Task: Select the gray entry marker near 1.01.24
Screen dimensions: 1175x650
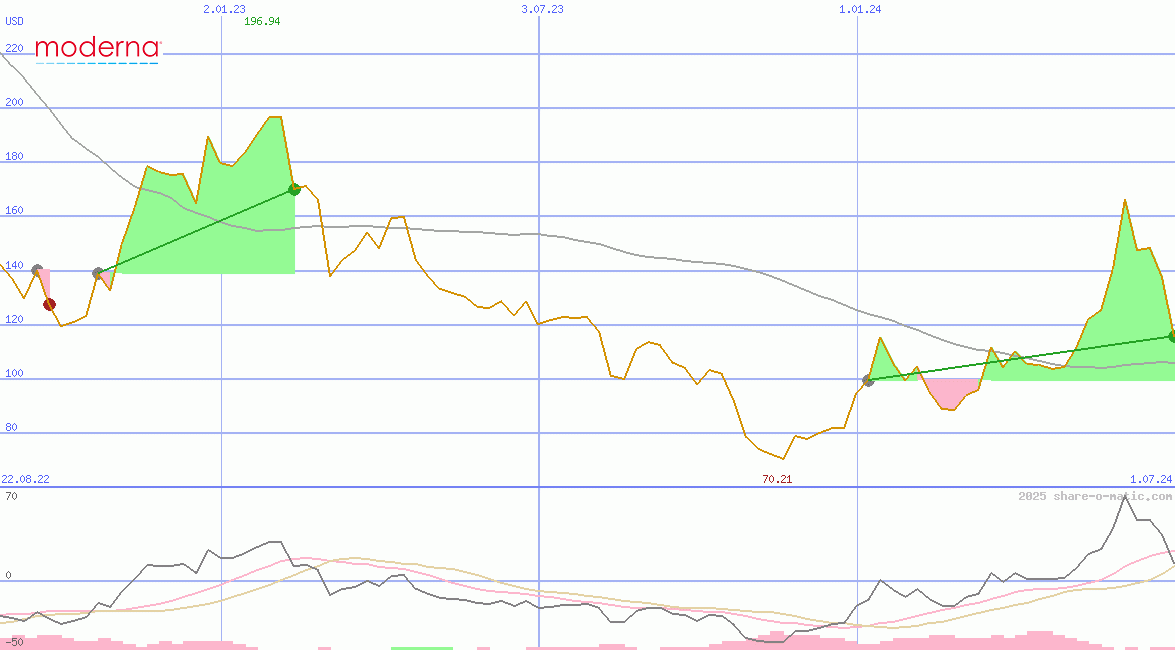Action: 869,381
